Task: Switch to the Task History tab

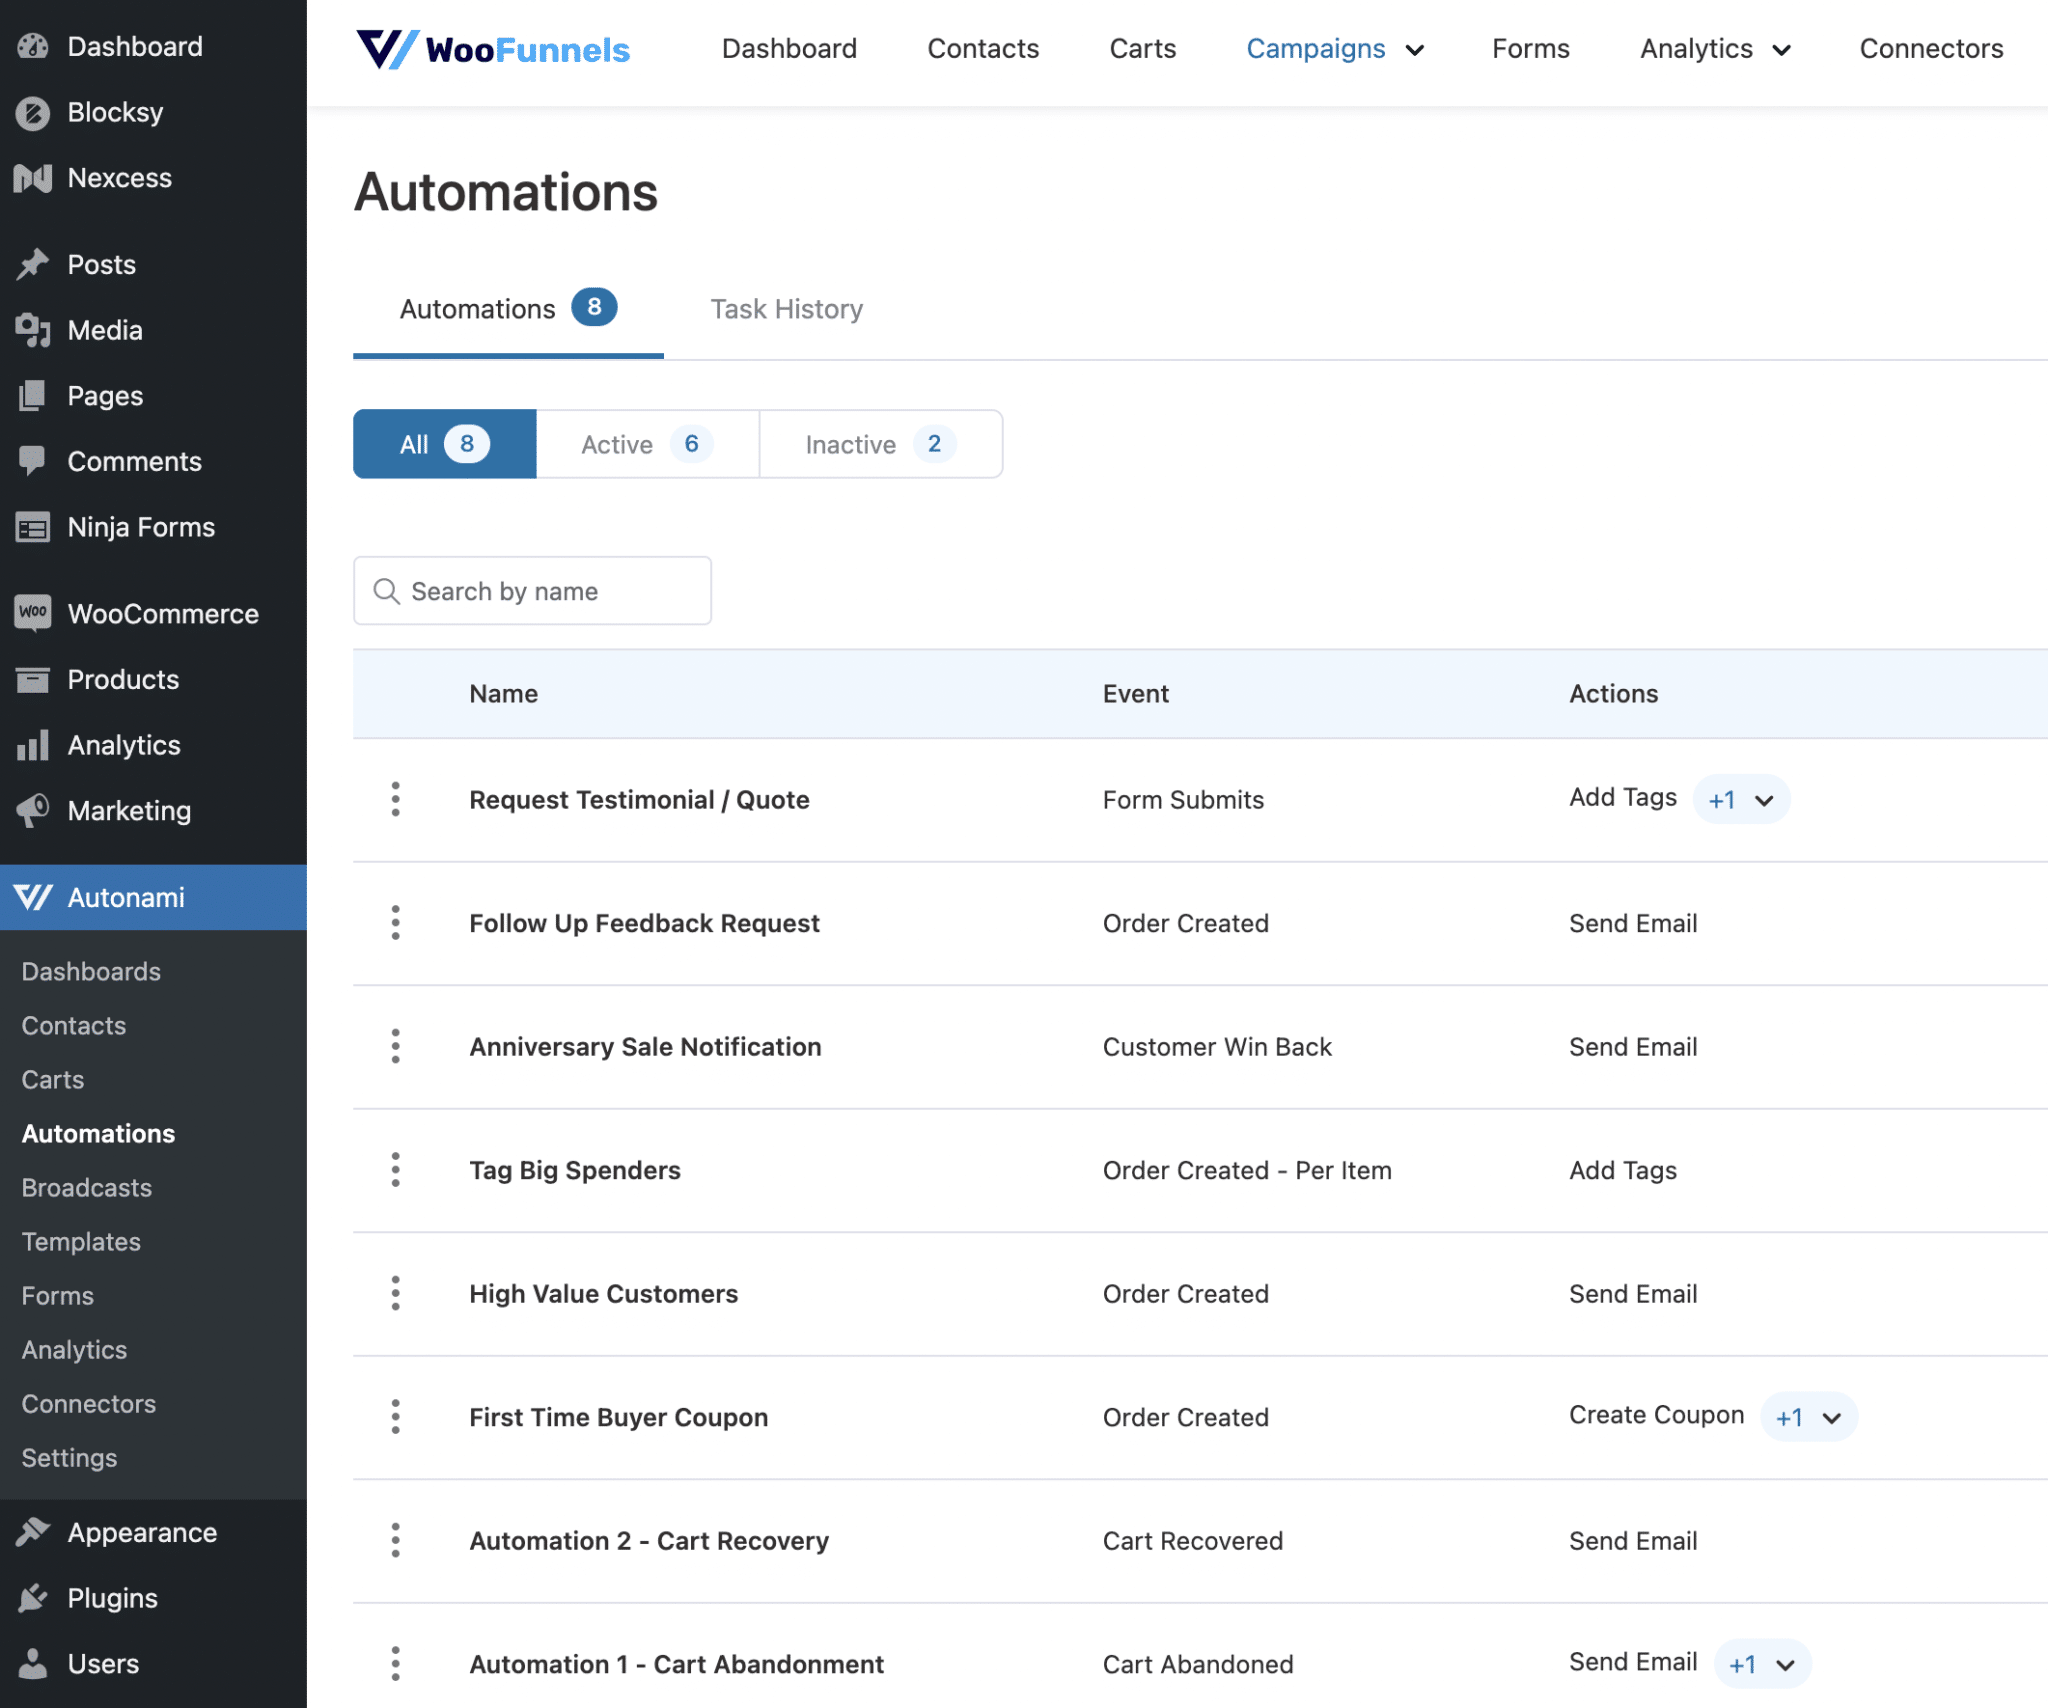Action: pos(786,309)
